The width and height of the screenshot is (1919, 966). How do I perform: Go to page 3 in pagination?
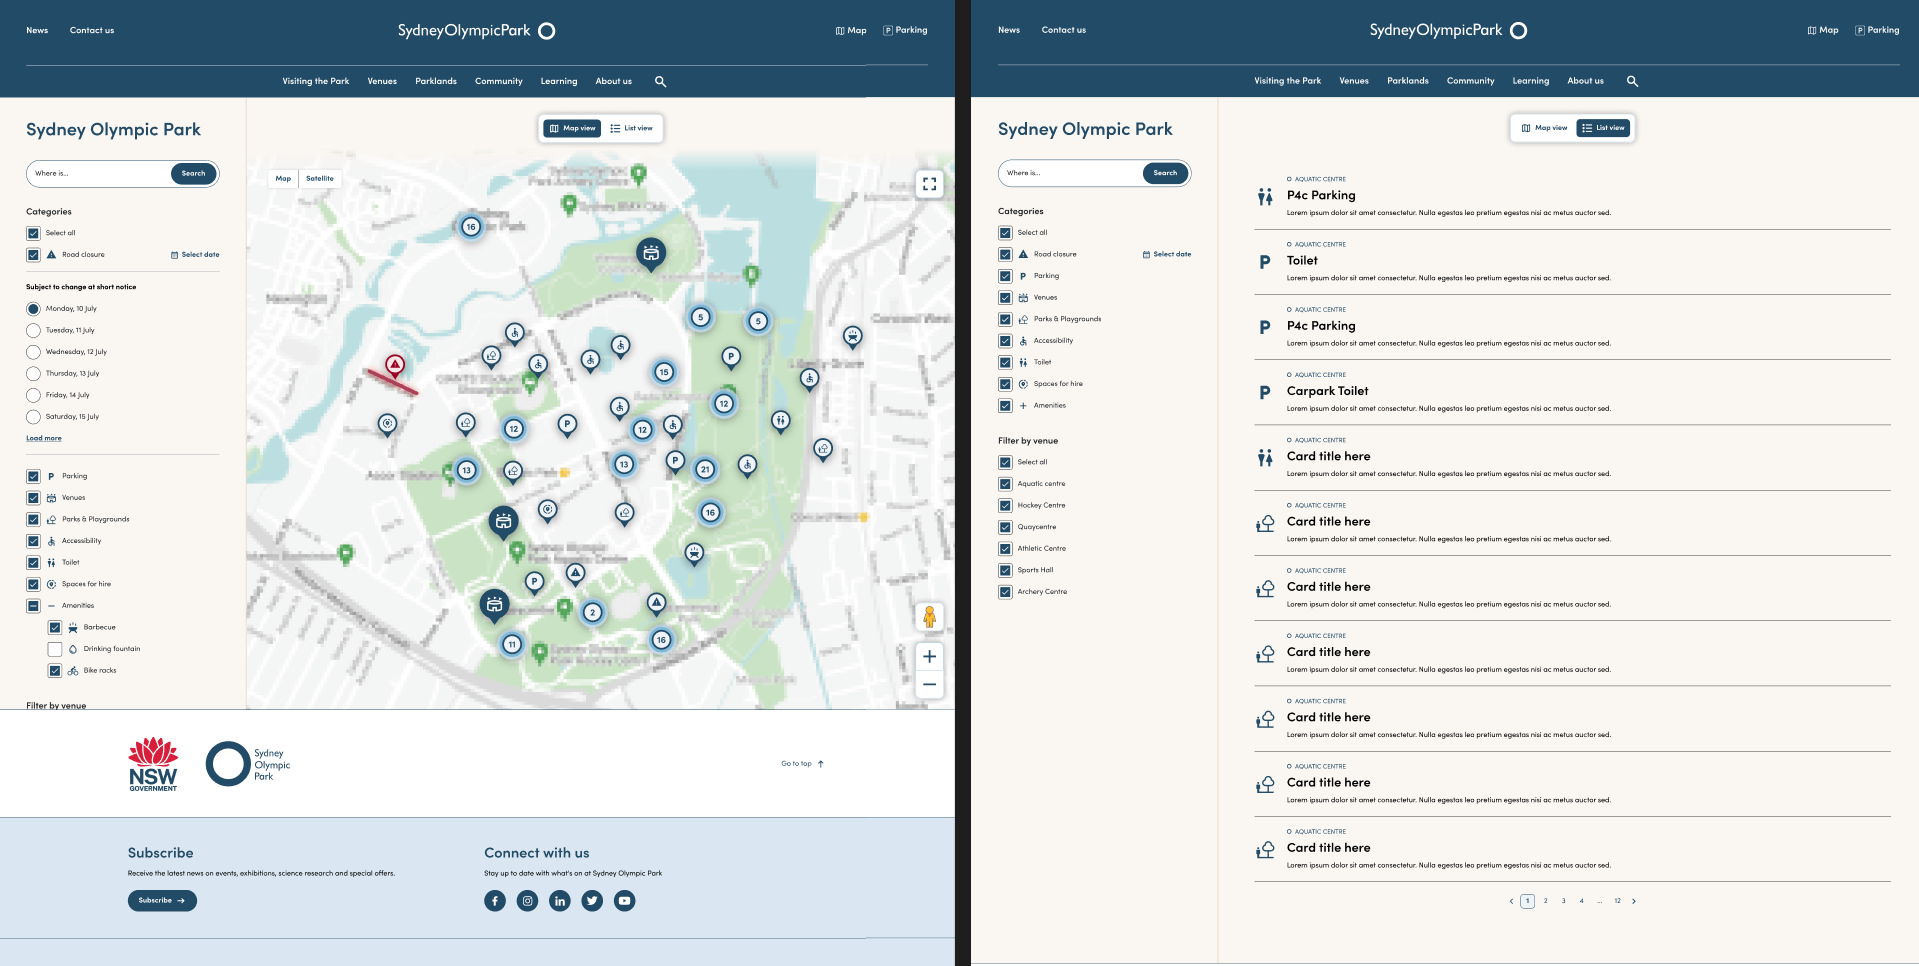[1564, 901]
